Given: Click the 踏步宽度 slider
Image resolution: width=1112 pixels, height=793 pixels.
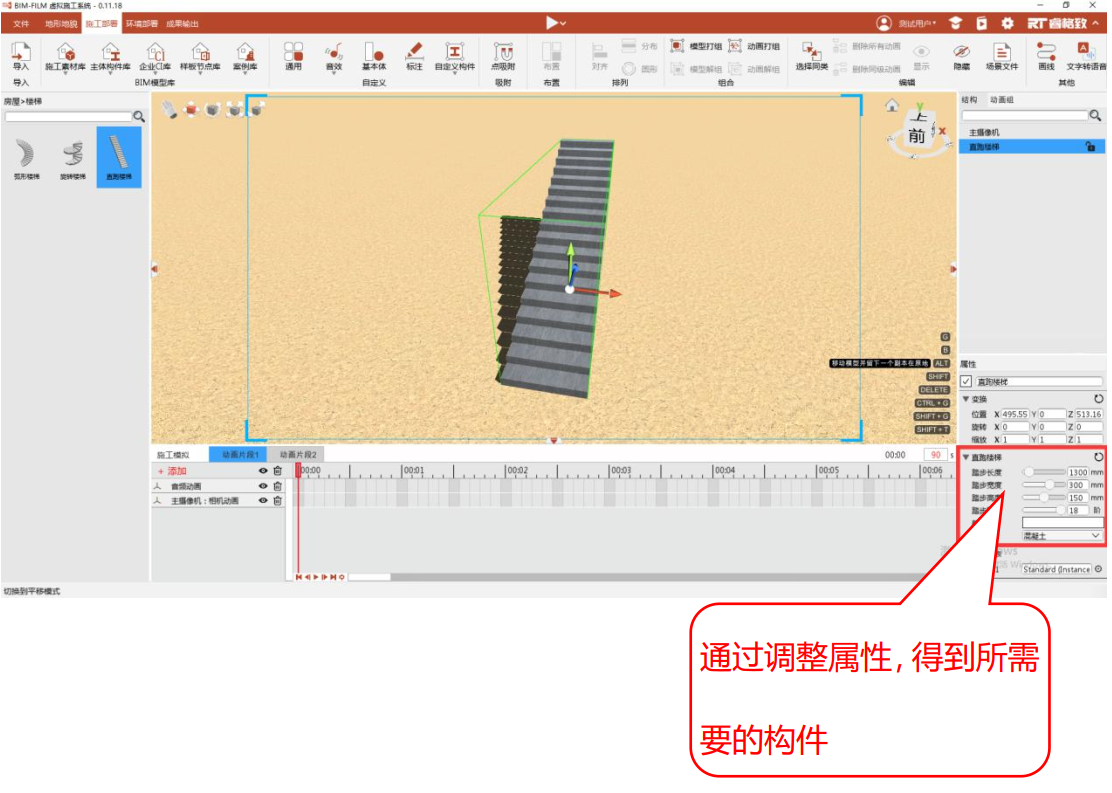Looking at the screenshot, I should [x=1043, y=486].
